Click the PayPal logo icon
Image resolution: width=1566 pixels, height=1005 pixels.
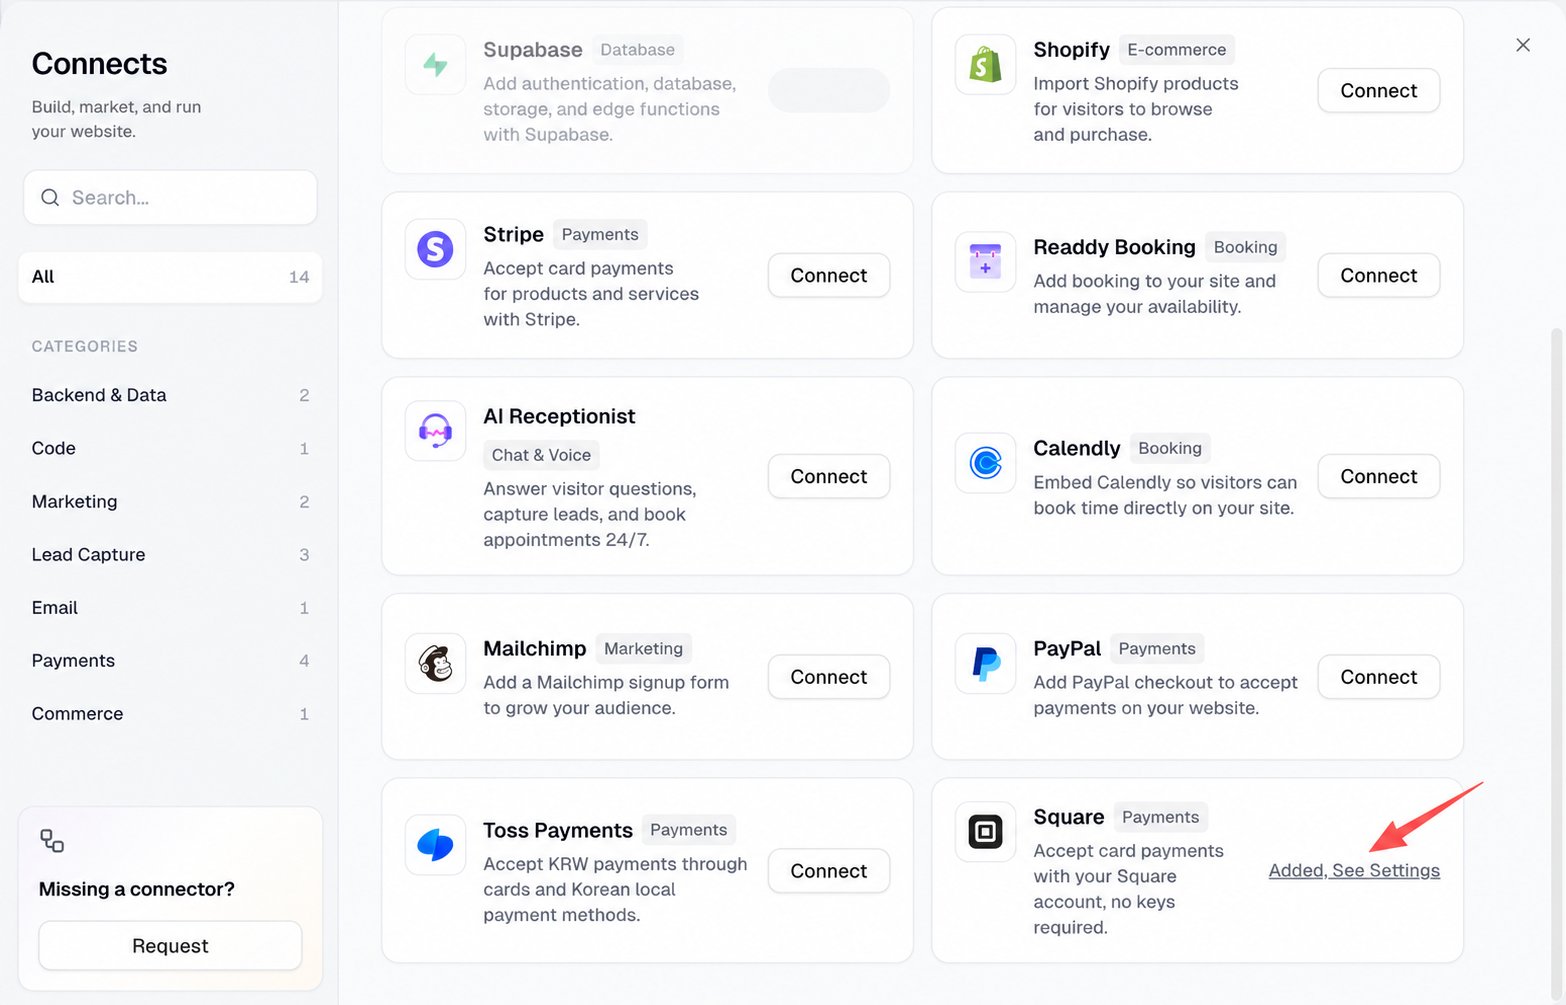point(985,663)
